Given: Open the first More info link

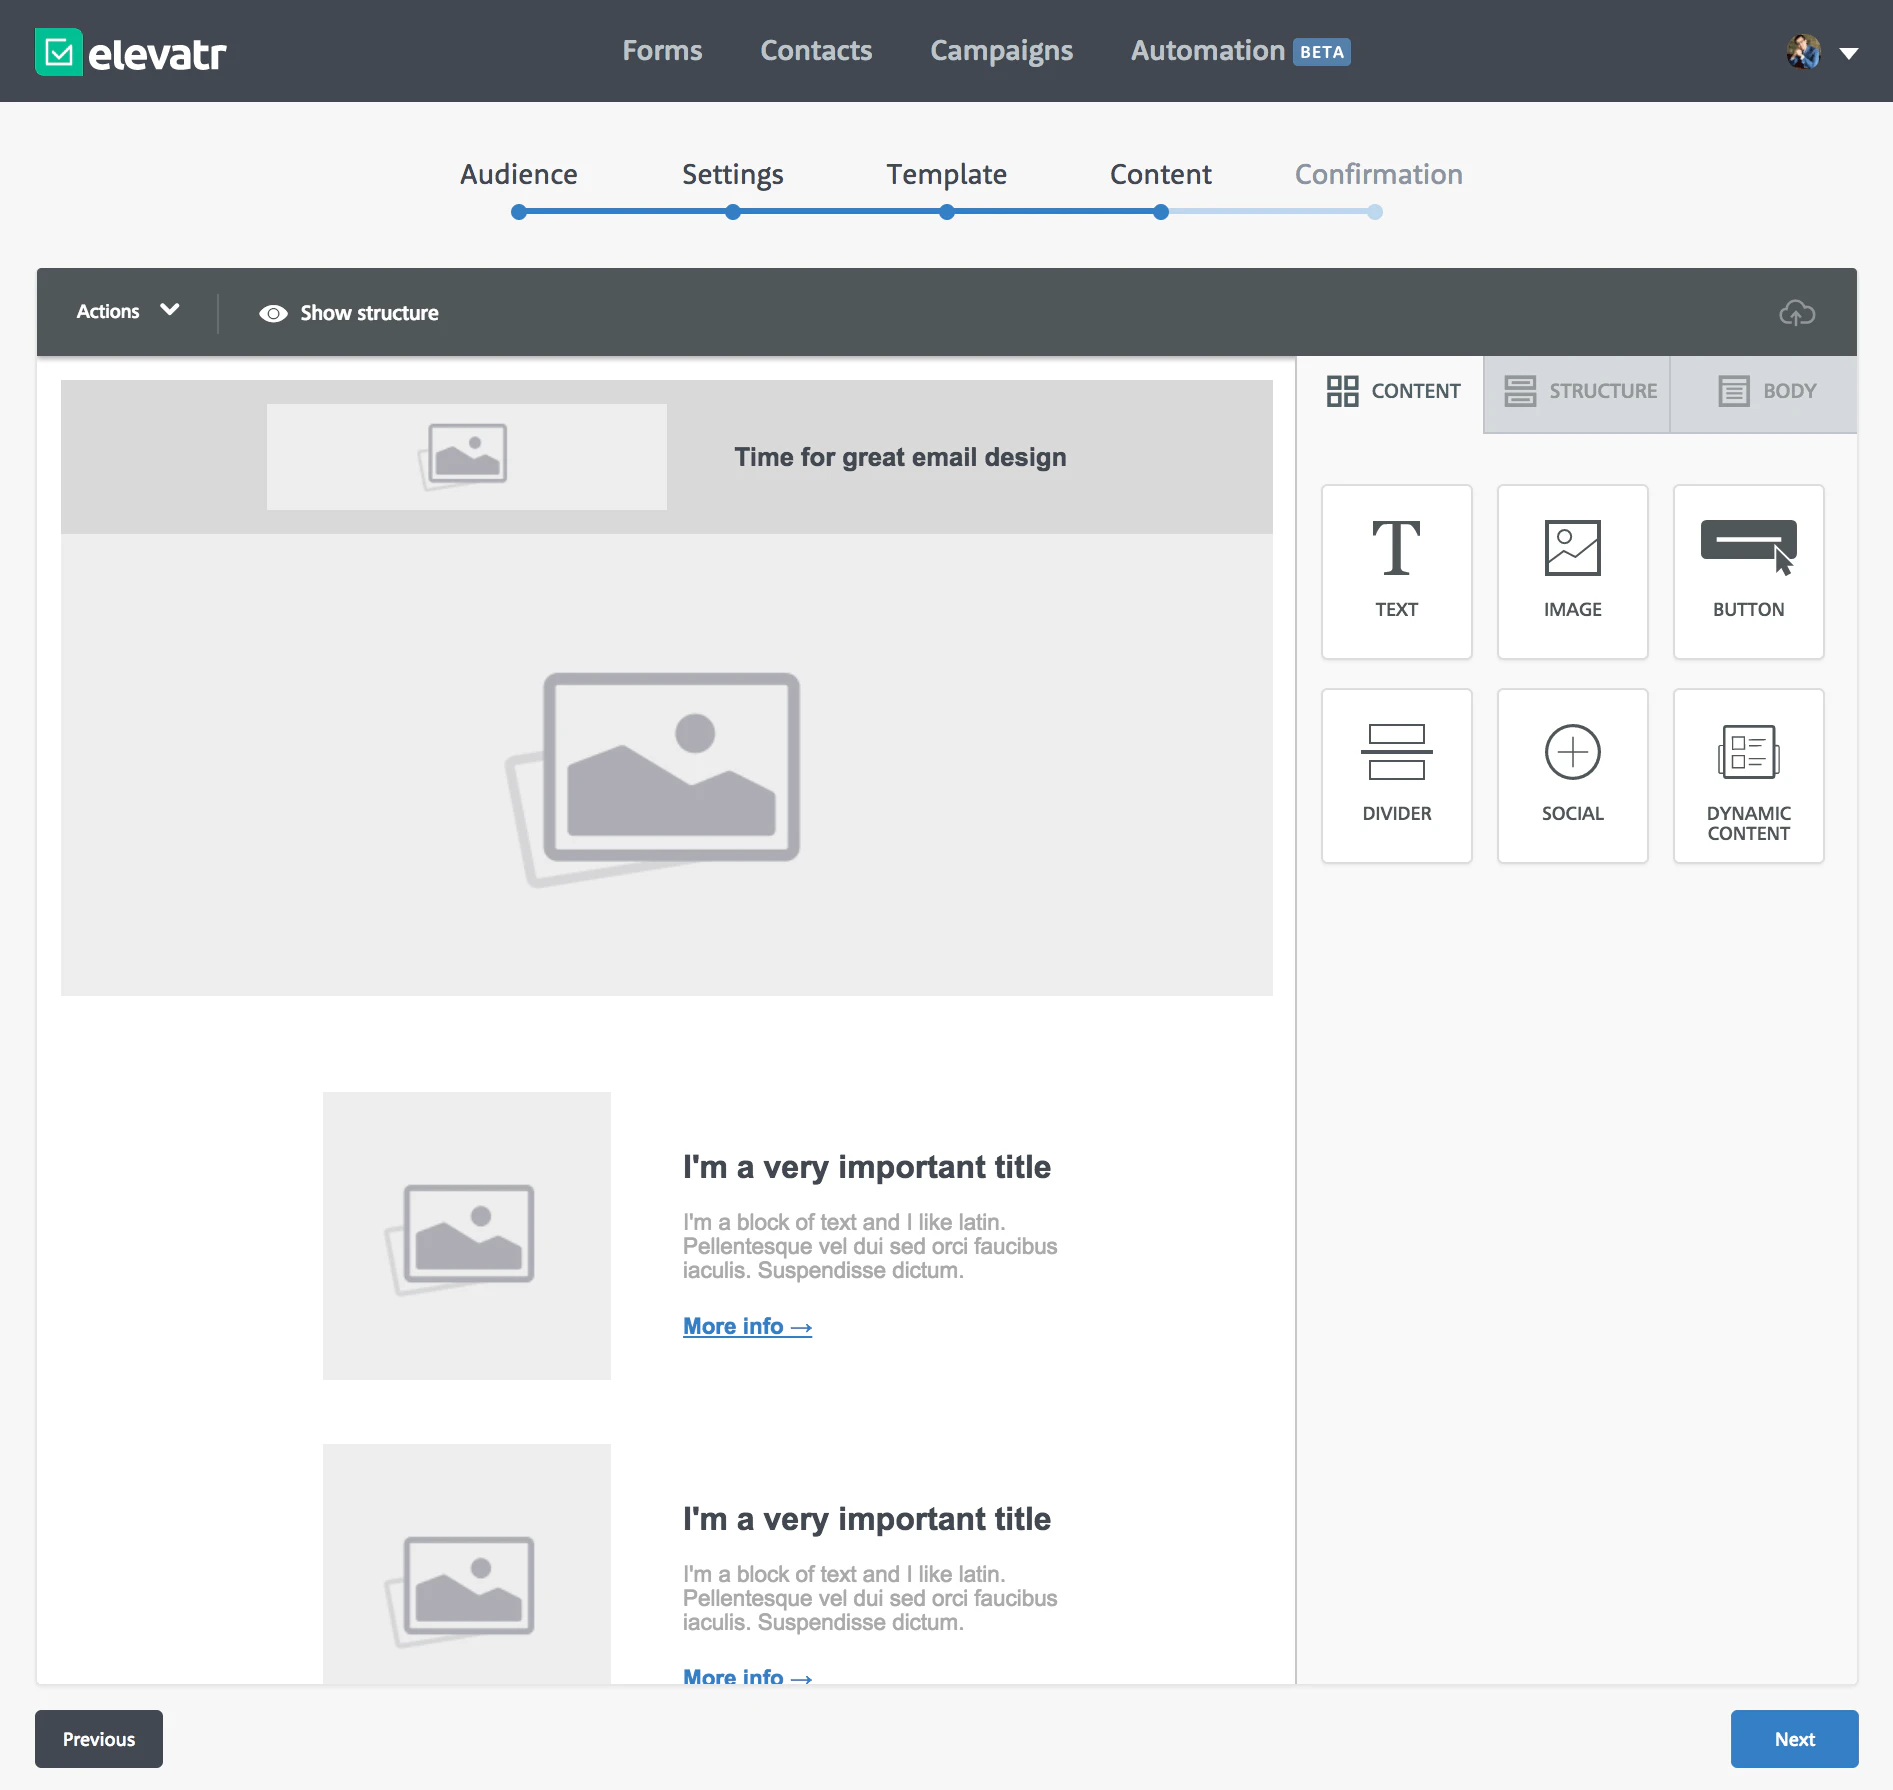Looking at the screenshot, I should pyautogui.click(x=747, y=1325).
